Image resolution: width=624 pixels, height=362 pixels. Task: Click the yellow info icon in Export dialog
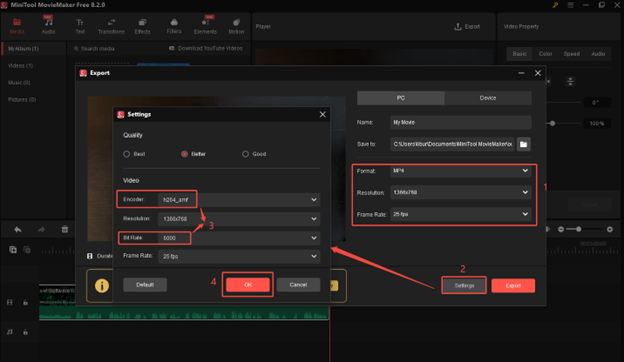(x=102, y=286)
